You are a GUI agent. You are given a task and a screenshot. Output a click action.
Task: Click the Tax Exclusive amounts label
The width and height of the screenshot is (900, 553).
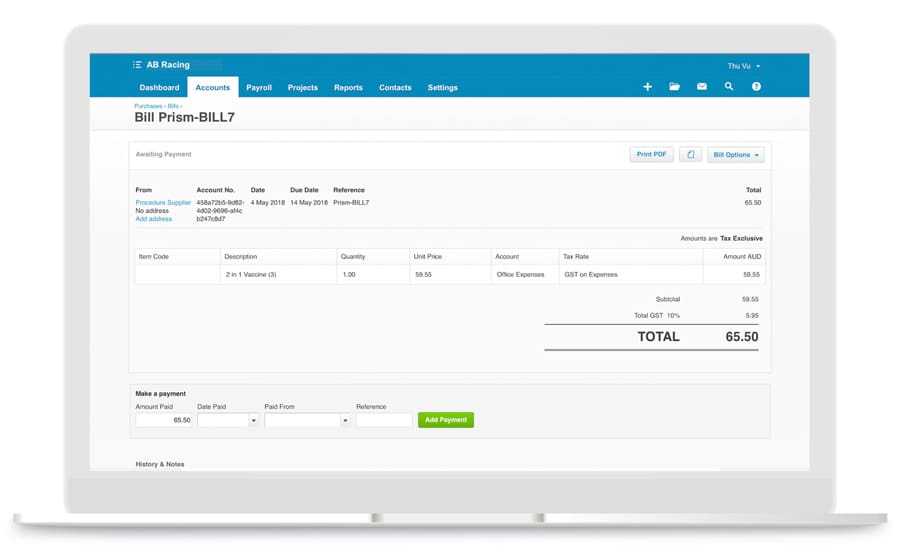tap(741, 238)
